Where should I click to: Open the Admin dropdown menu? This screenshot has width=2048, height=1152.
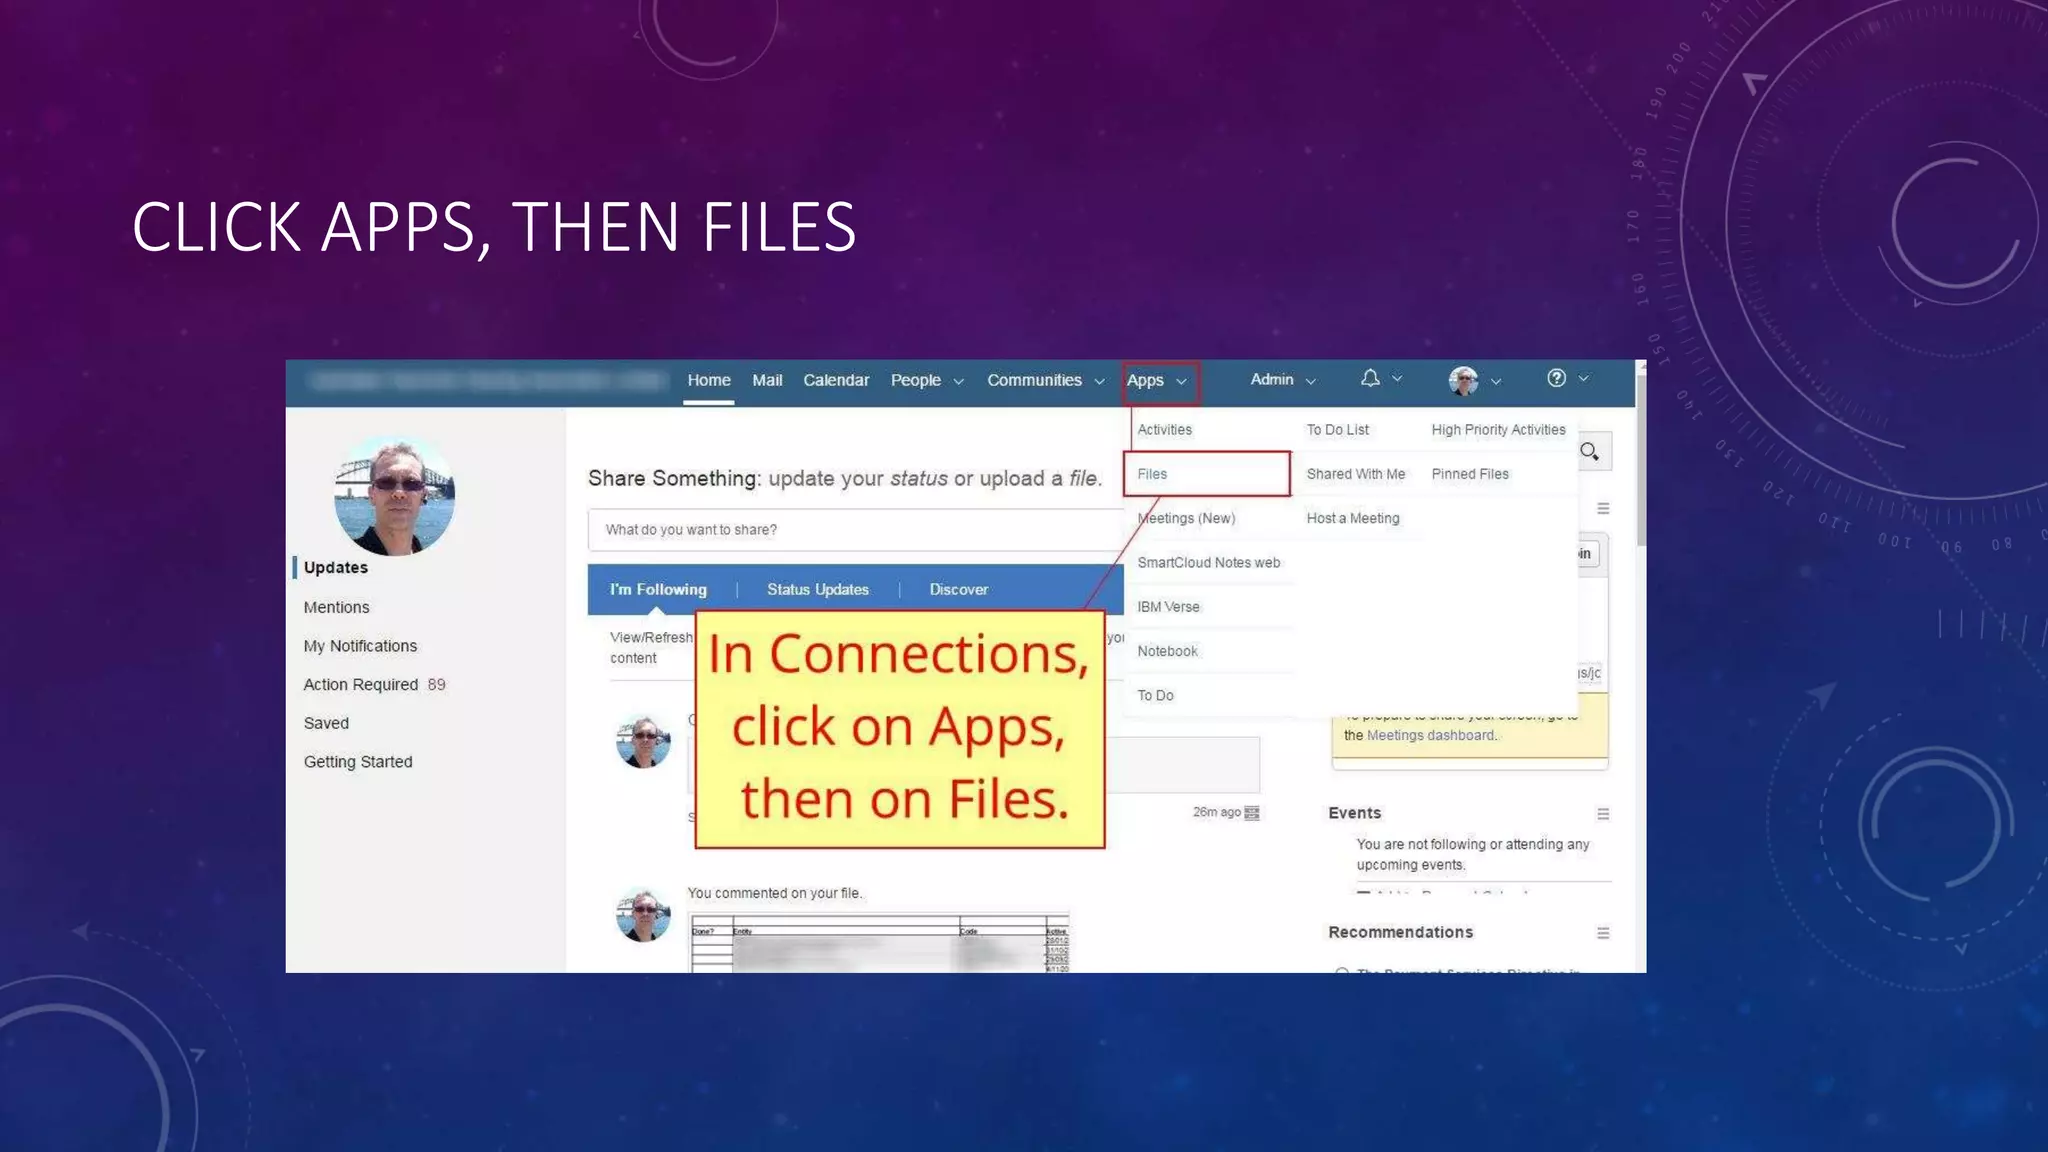[x=1282, y=380]
